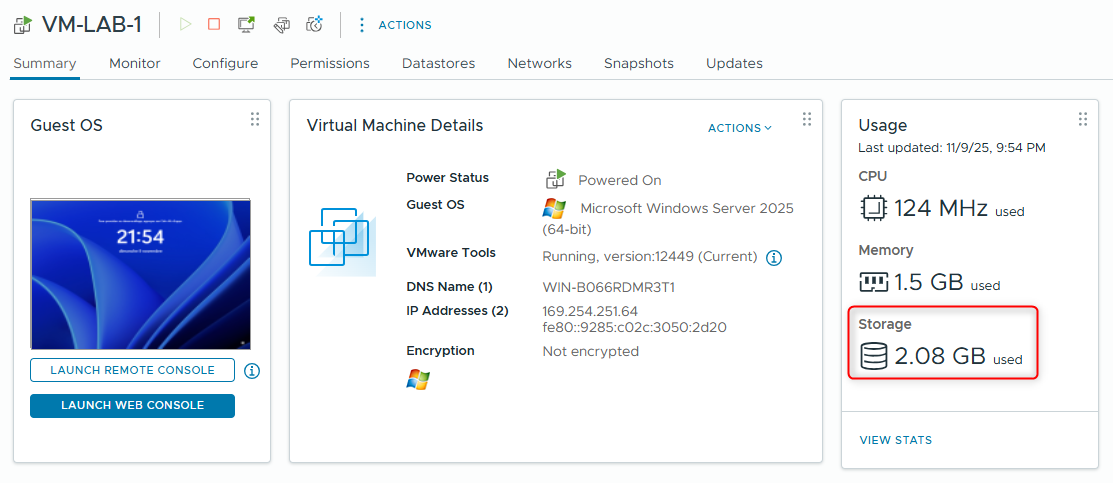The image size is (1113, 483).
Task: Click the red Power Off stop icon
Action: [214, 24]
